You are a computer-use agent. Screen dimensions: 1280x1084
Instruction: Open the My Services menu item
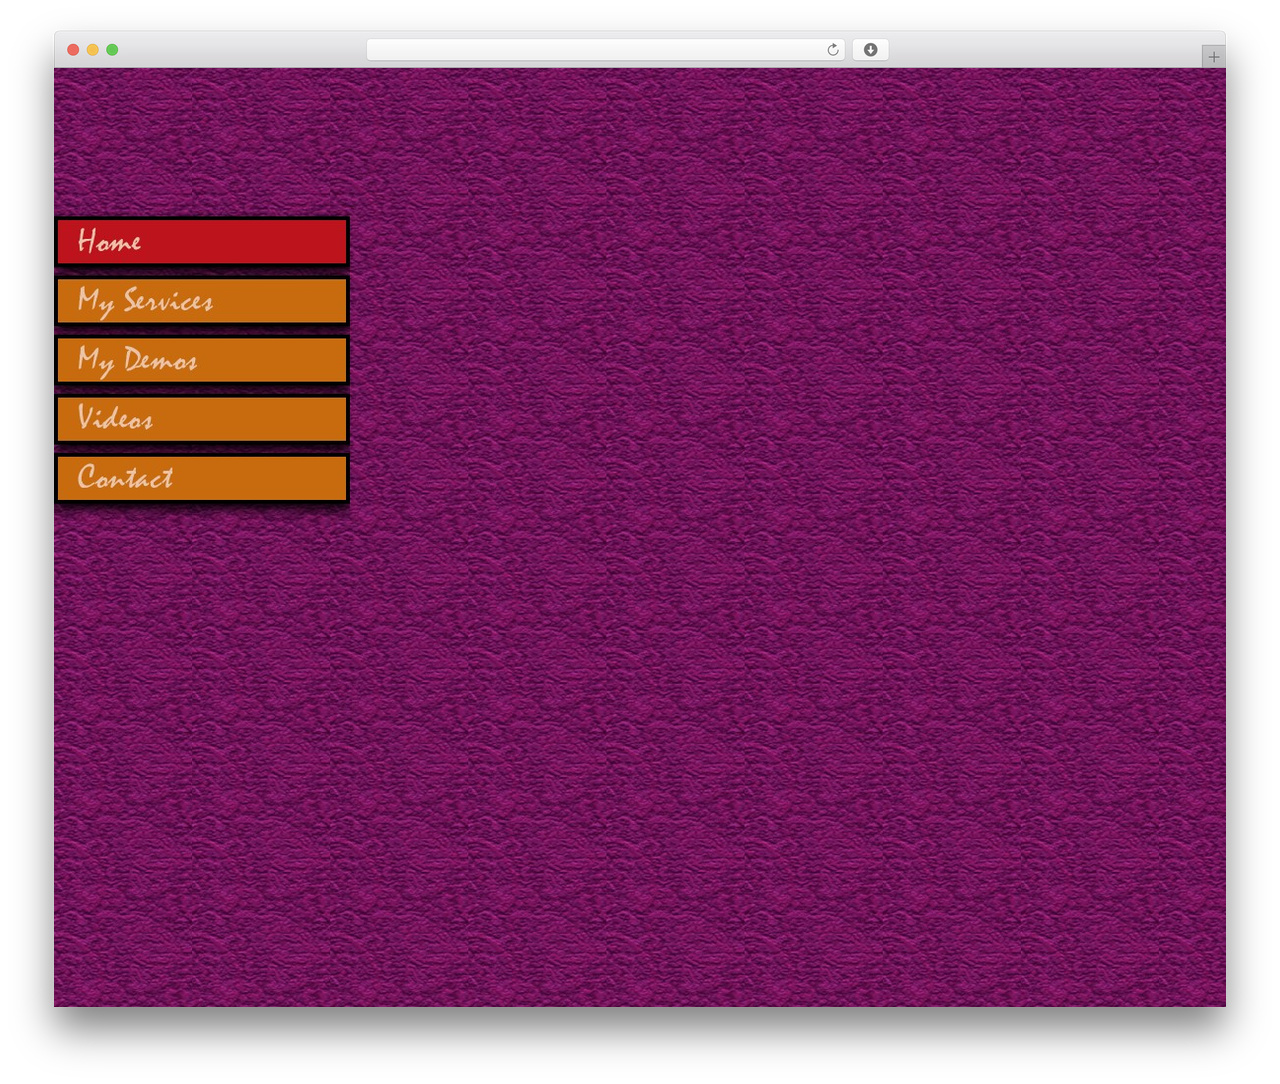[201, 300]
